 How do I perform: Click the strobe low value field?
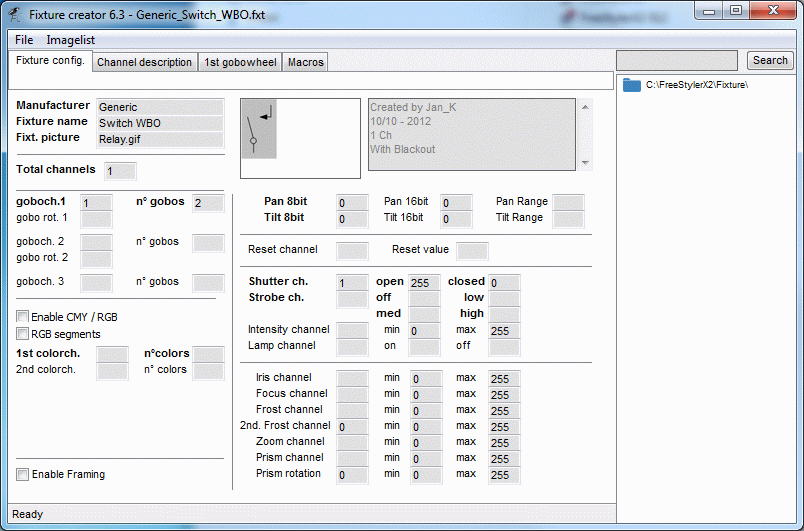pyautogui.click(x=505, y=299)
